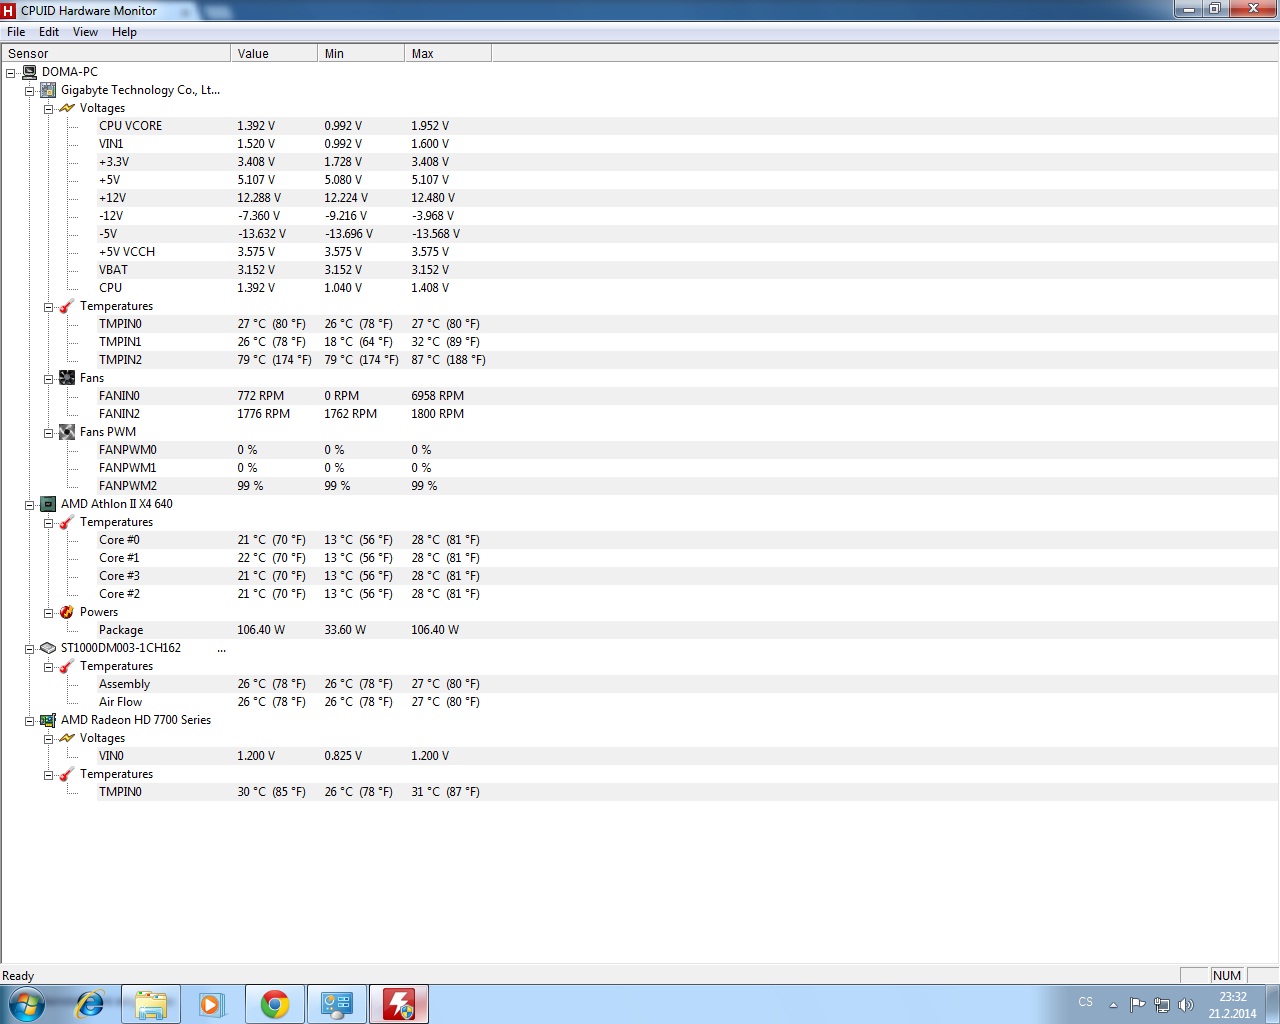The image size is (1280, 1024).
Task: Collapse the Powers group
Action: (x=48, y=612)
